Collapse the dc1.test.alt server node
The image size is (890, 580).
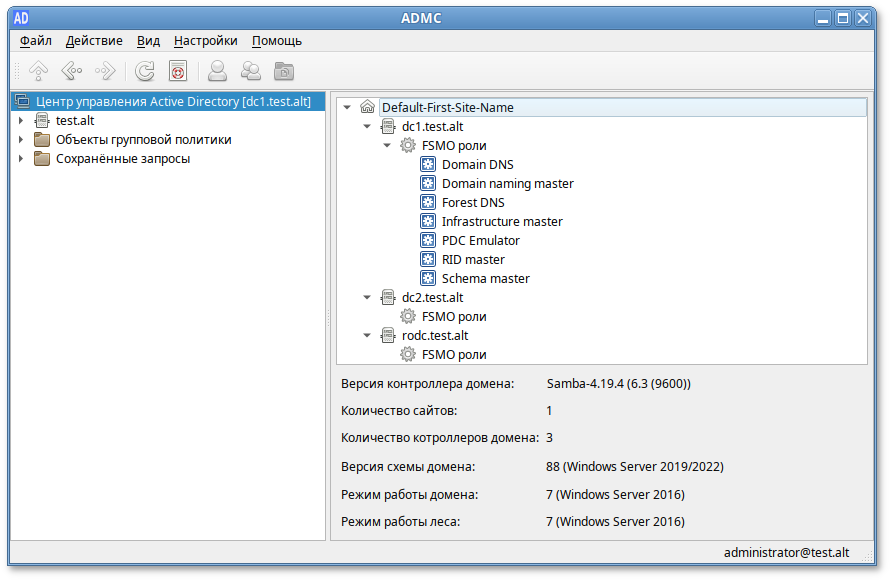point(367,127)
